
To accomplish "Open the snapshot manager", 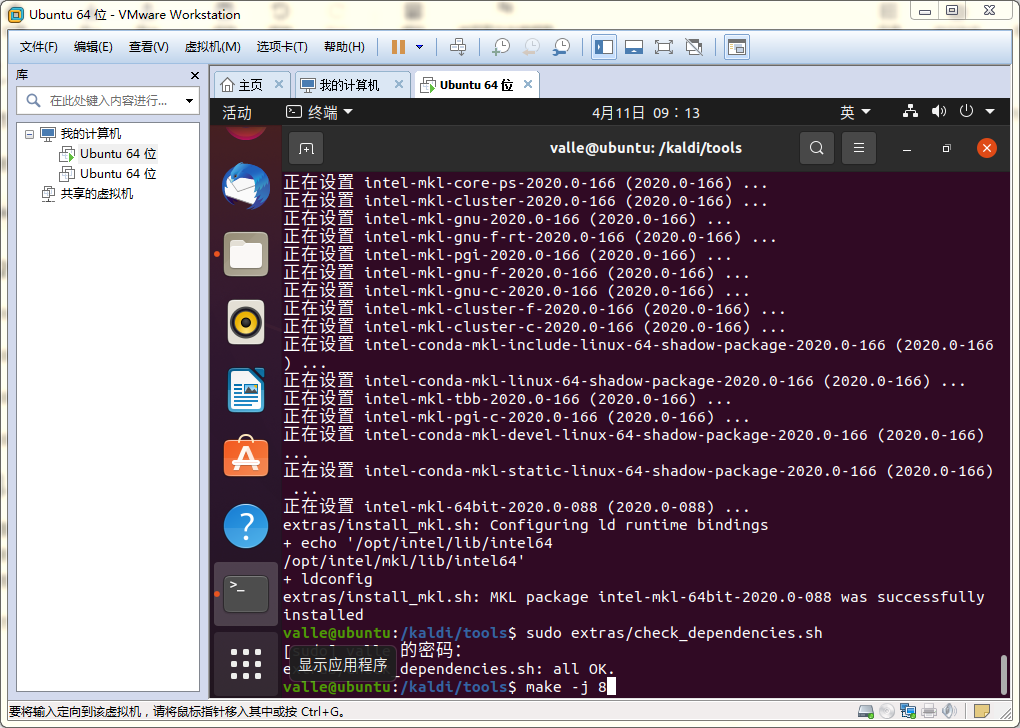I will 561,47.
